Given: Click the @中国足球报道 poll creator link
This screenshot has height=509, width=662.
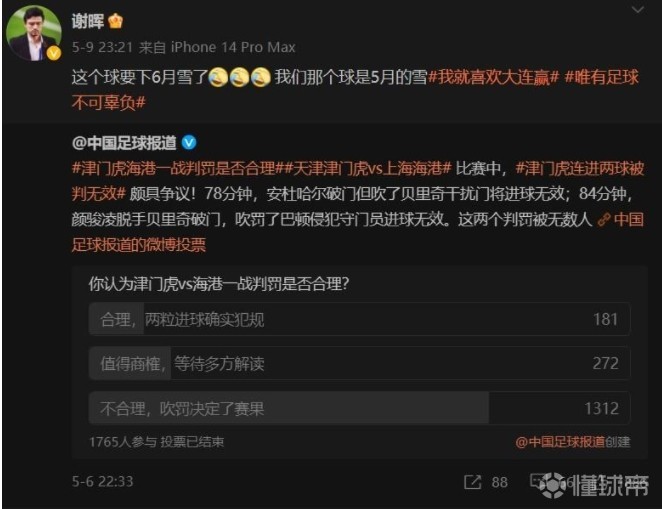Looking at the screenshot, I should pyautogui.click(x=560, y=442).
